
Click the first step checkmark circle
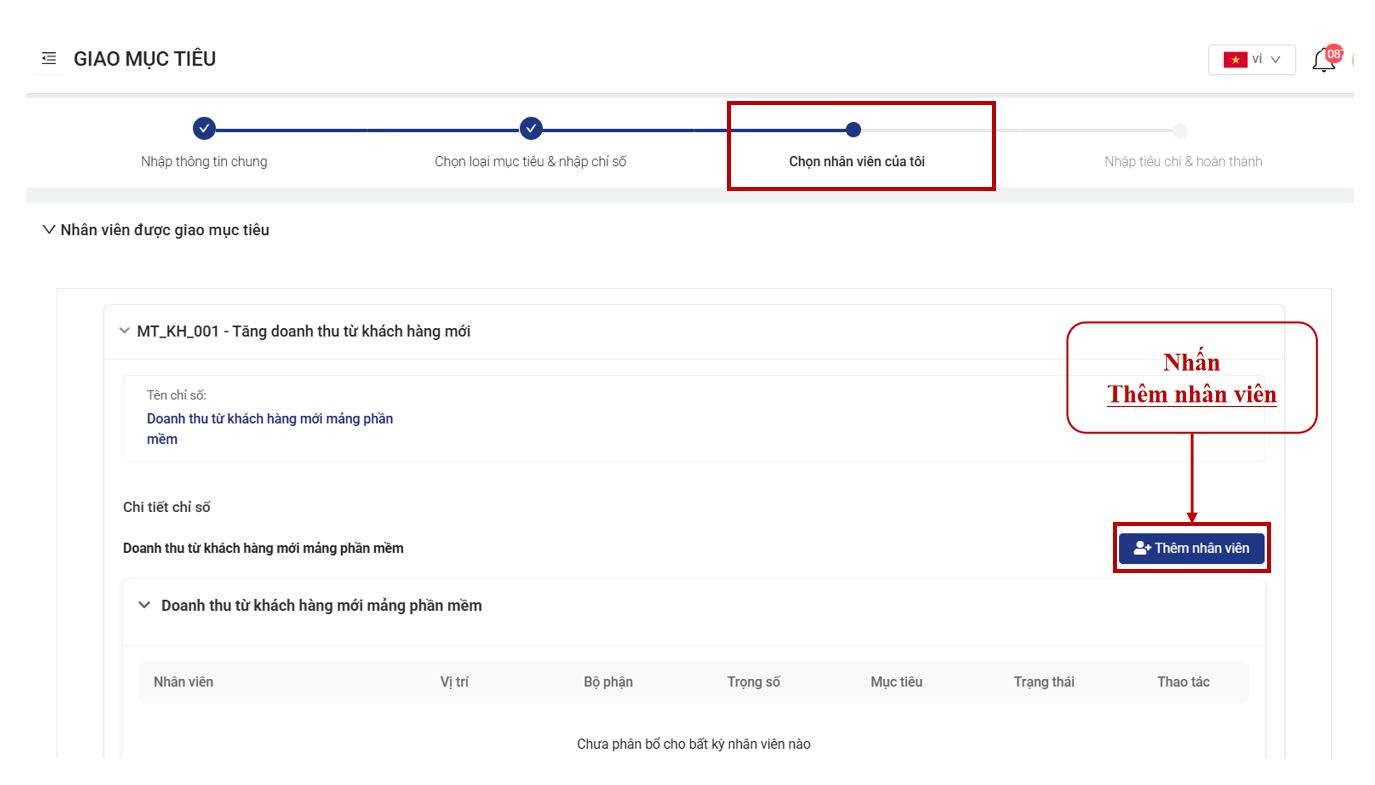(204, 129)
